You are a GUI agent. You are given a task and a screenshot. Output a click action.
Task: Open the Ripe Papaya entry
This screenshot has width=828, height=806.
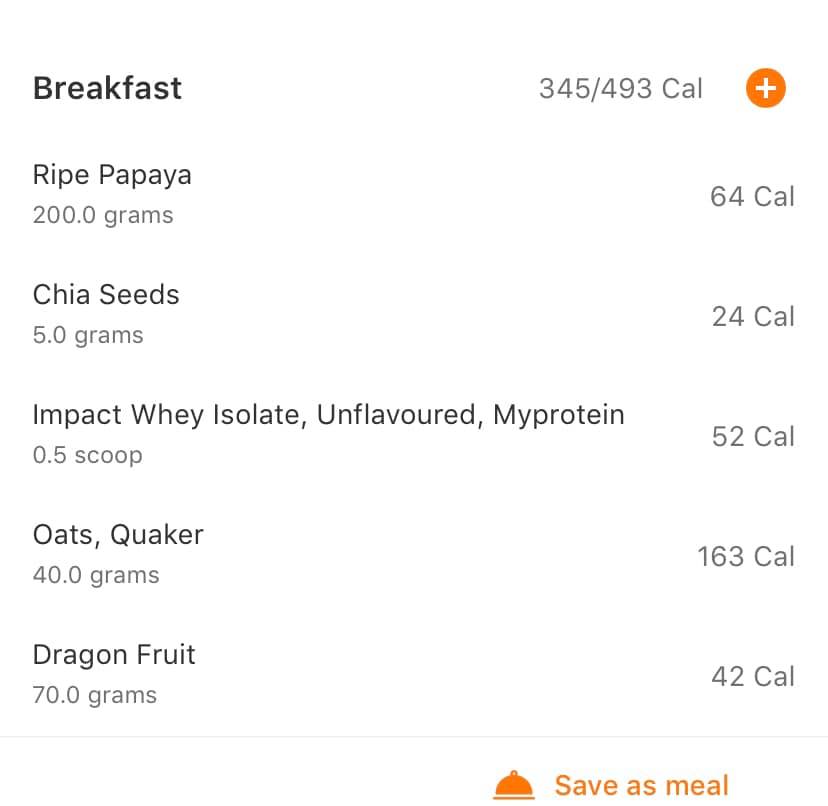[x=112, y=175]
